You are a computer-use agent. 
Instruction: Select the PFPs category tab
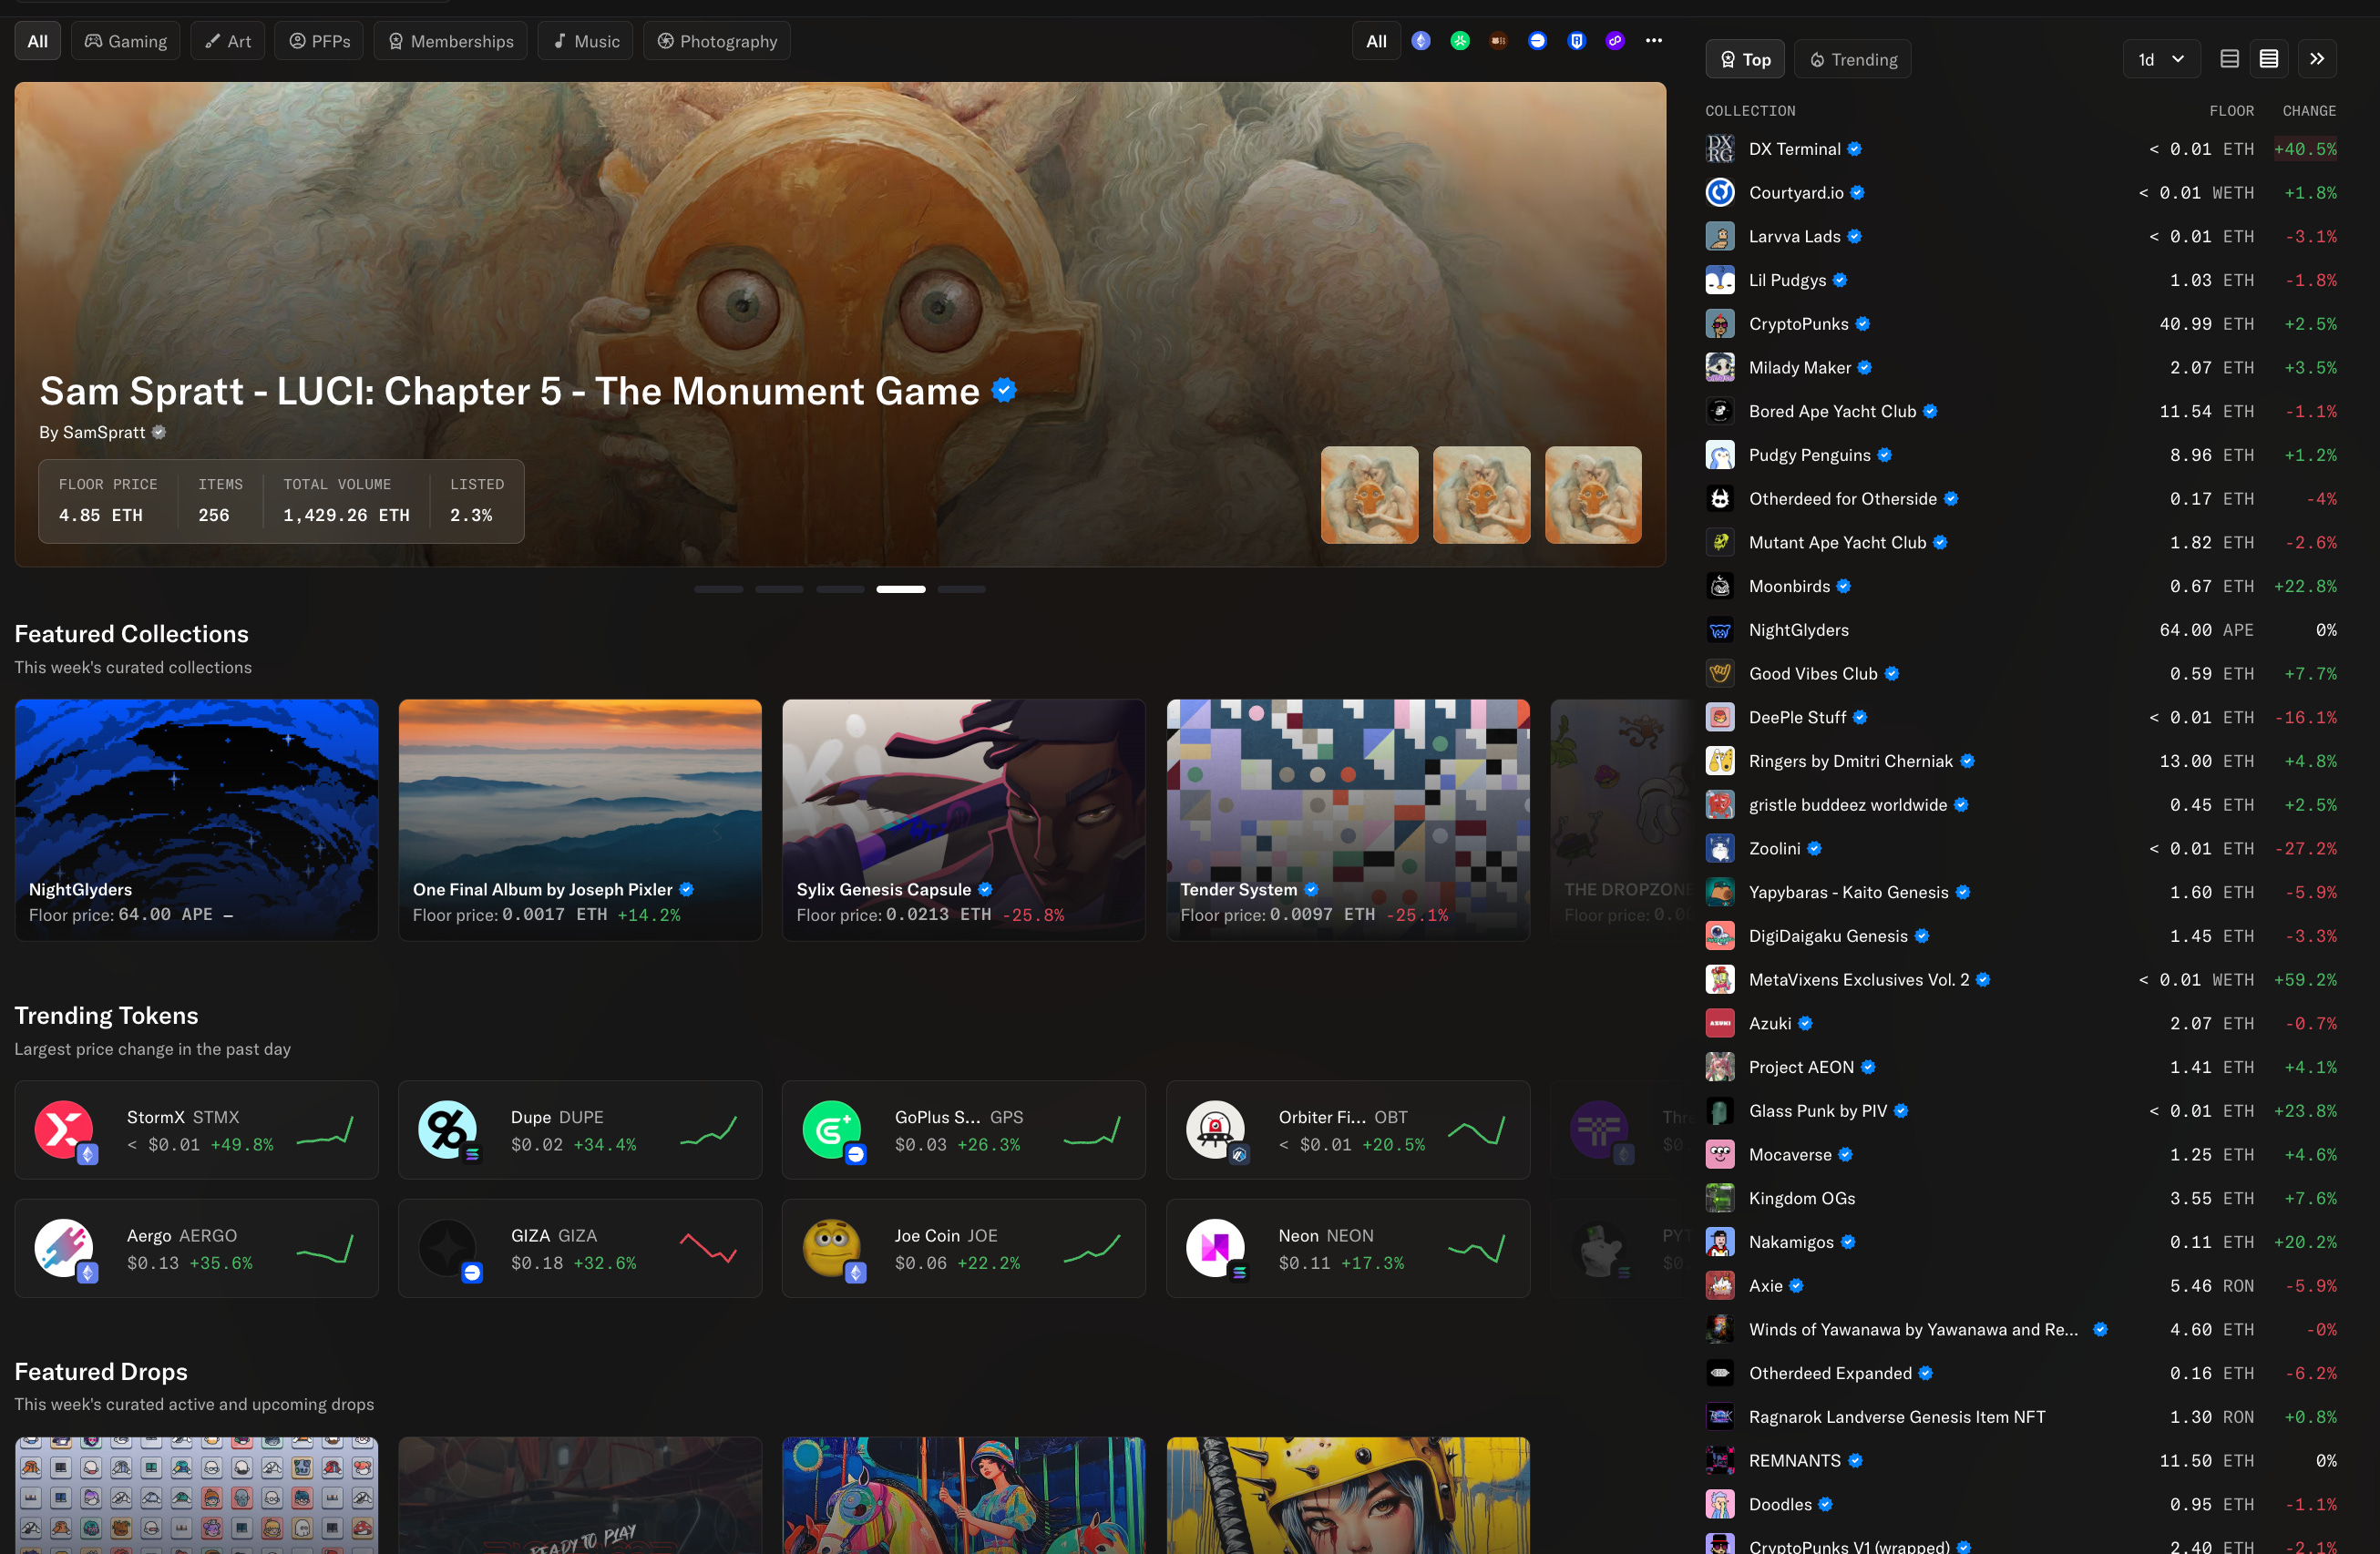320,41
